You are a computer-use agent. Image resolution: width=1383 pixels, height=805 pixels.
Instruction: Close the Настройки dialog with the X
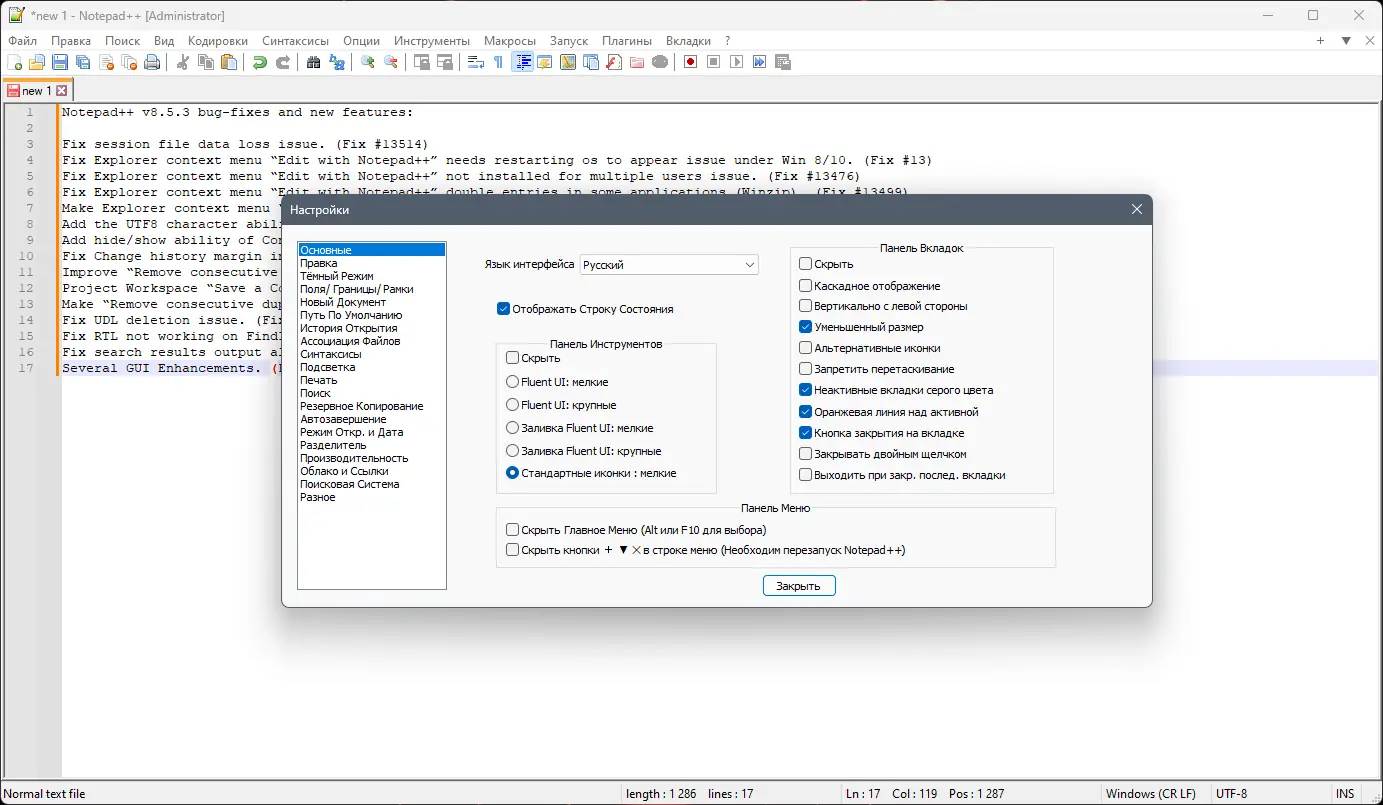[1136, 210]
